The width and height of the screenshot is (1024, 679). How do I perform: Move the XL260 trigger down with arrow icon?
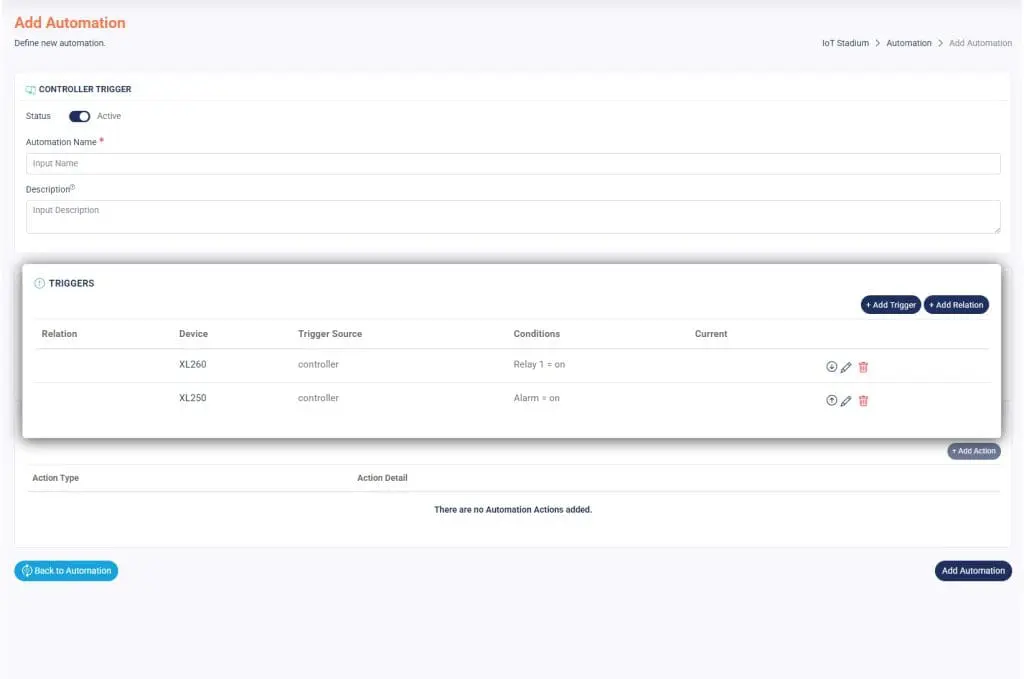point(831,366)
